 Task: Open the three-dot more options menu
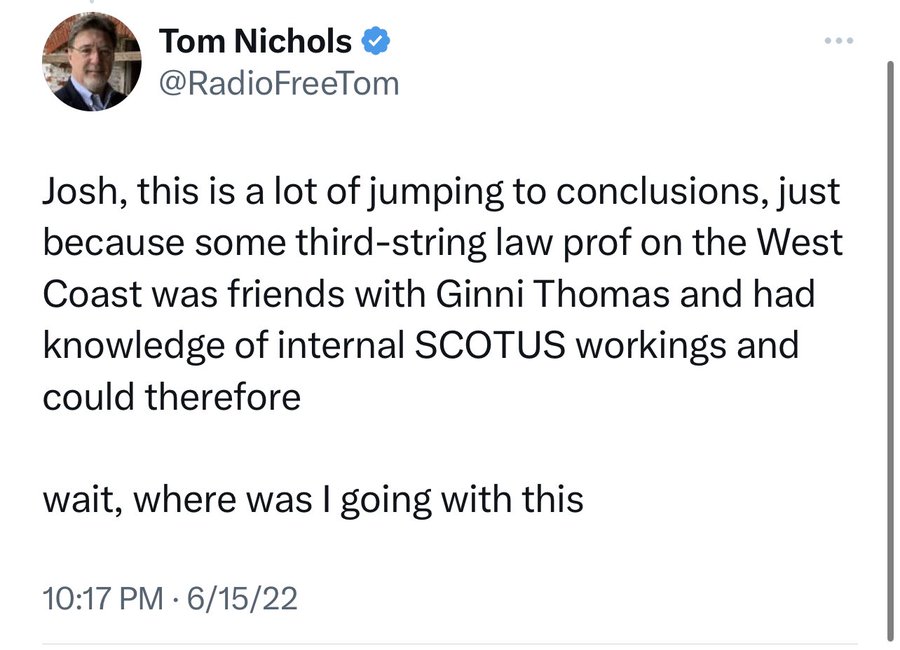(x=836, y=42)
